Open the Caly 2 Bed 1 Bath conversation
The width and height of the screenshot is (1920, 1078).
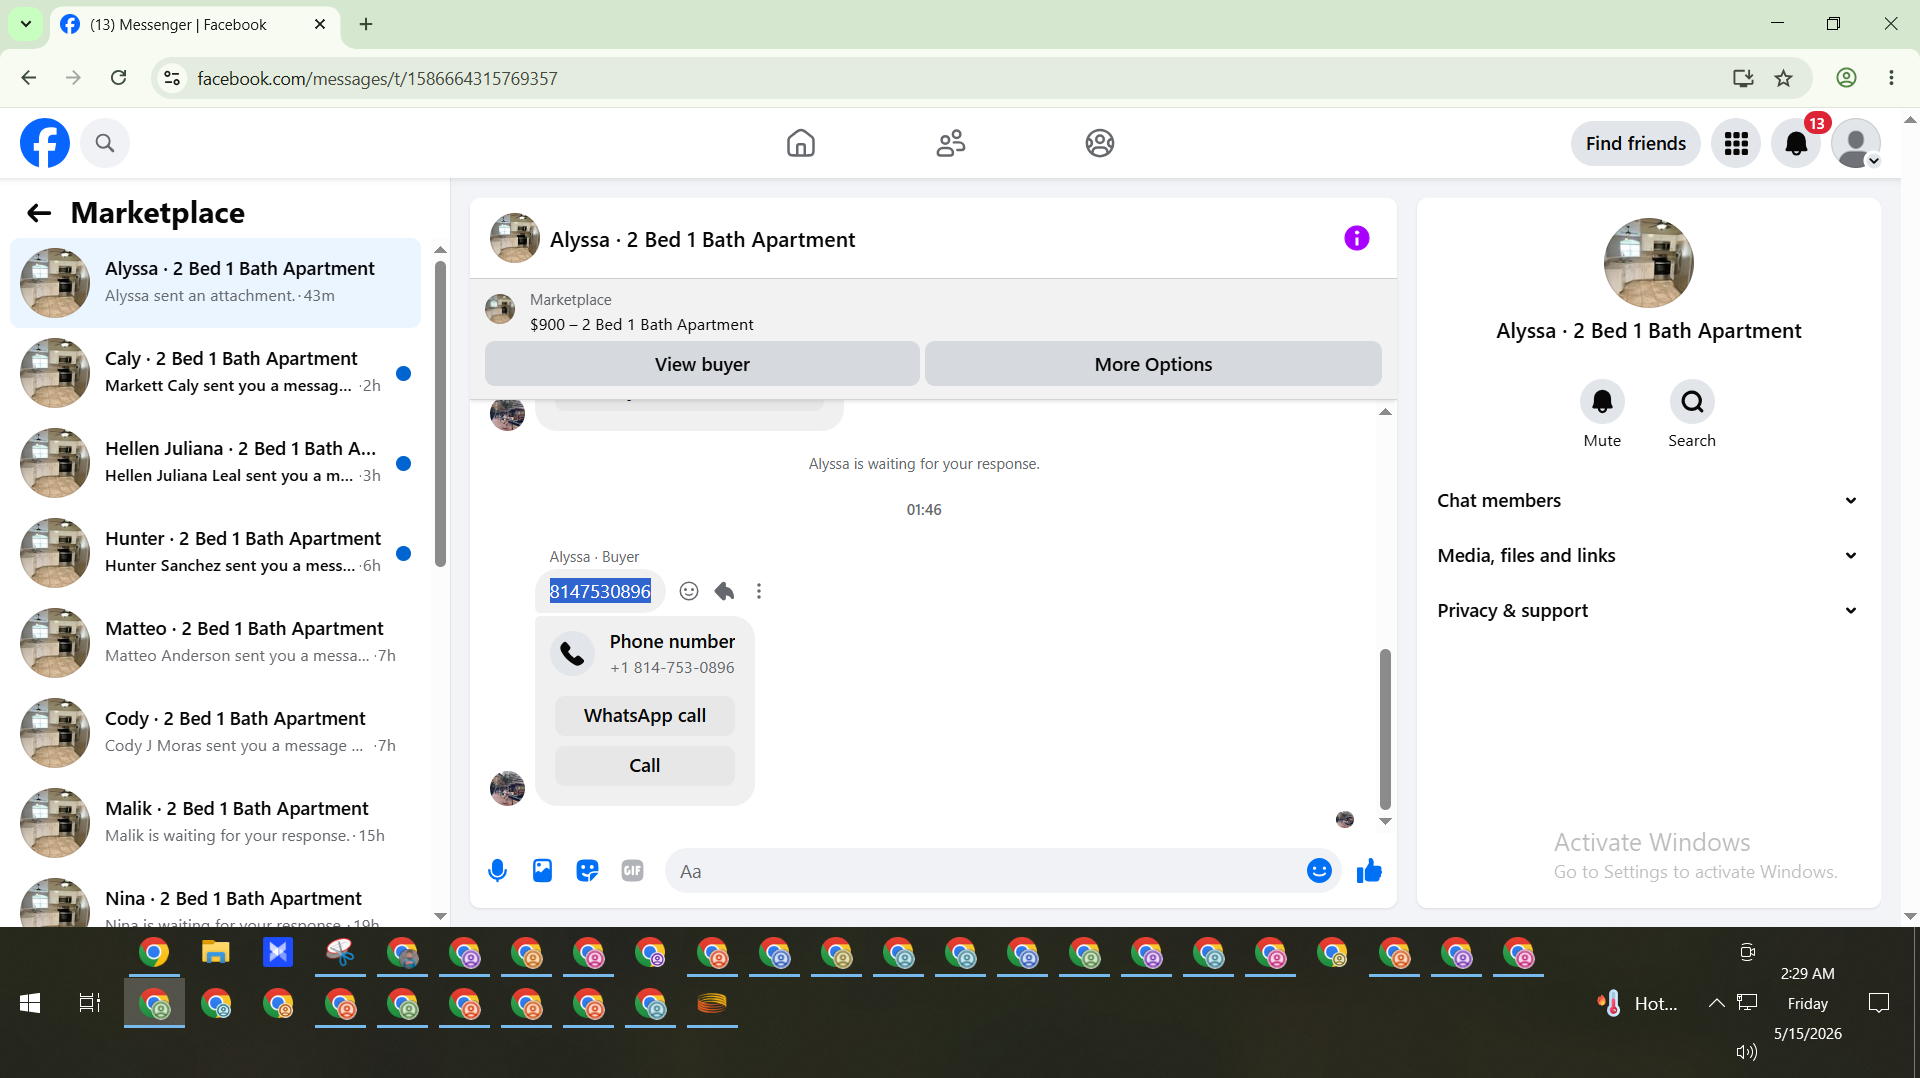215,373
